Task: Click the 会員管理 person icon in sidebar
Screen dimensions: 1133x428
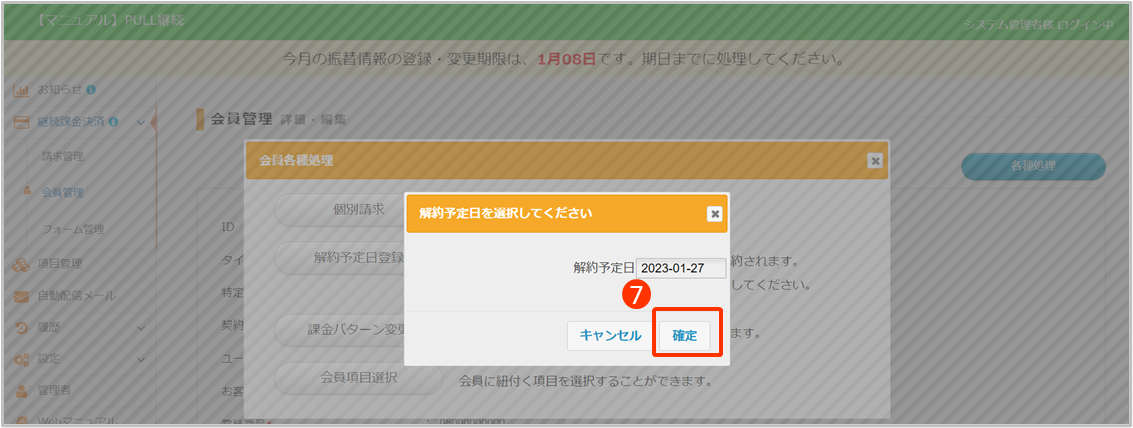Action: (28, 192)
